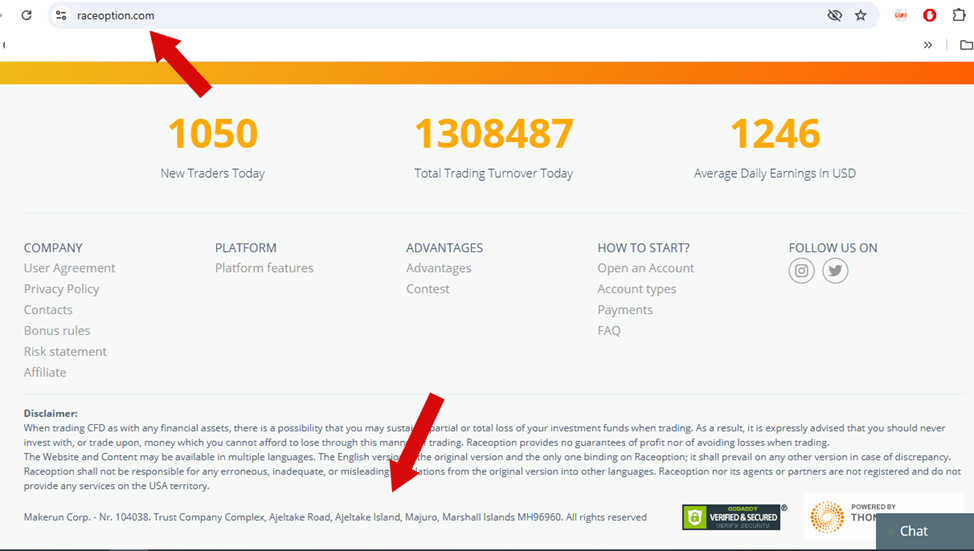The height and width of the screenshot is (551, 974).
Task: Open the Affiliate link
Action: tap(45, 372)
